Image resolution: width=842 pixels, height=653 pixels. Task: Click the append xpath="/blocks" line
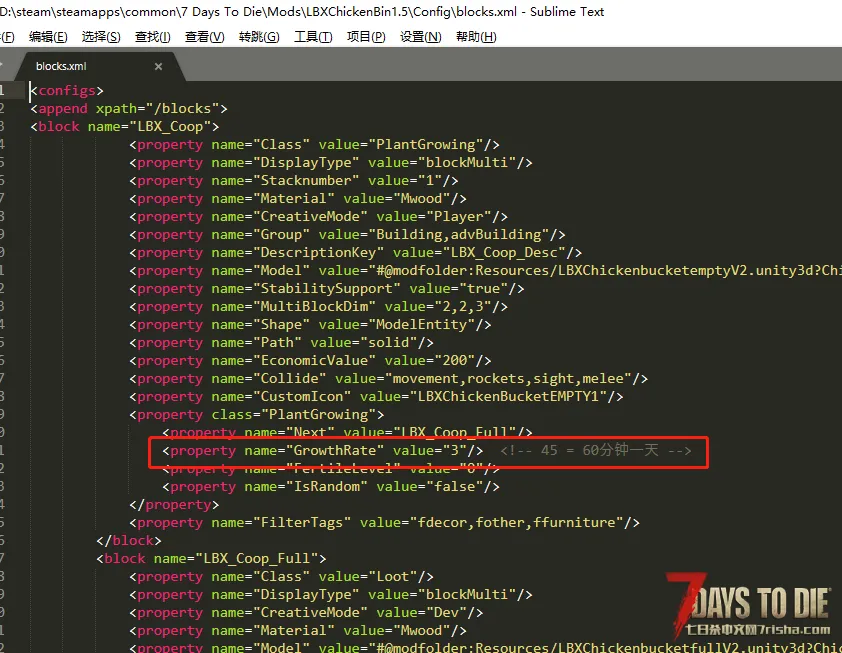(129, 108)
